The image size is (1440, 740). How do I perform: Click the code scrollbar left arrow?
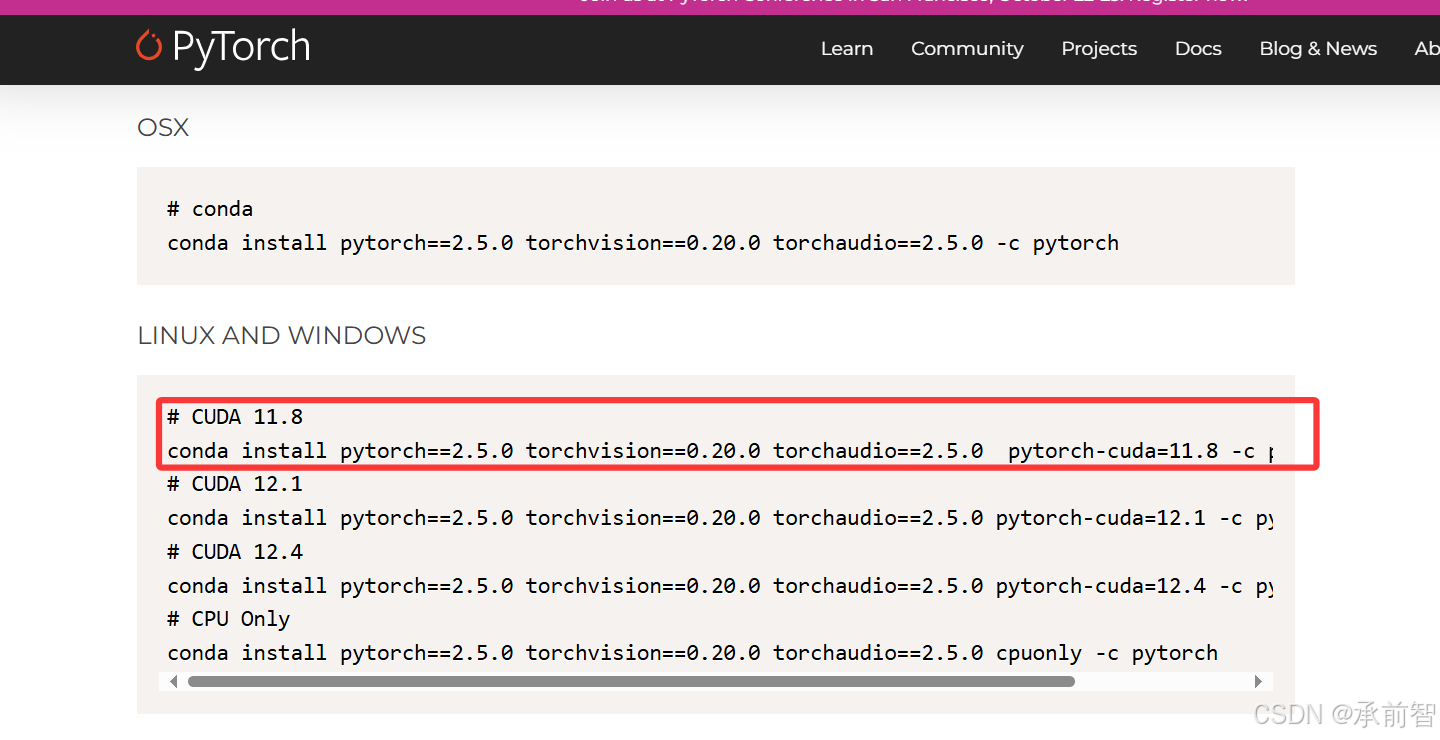173,682
